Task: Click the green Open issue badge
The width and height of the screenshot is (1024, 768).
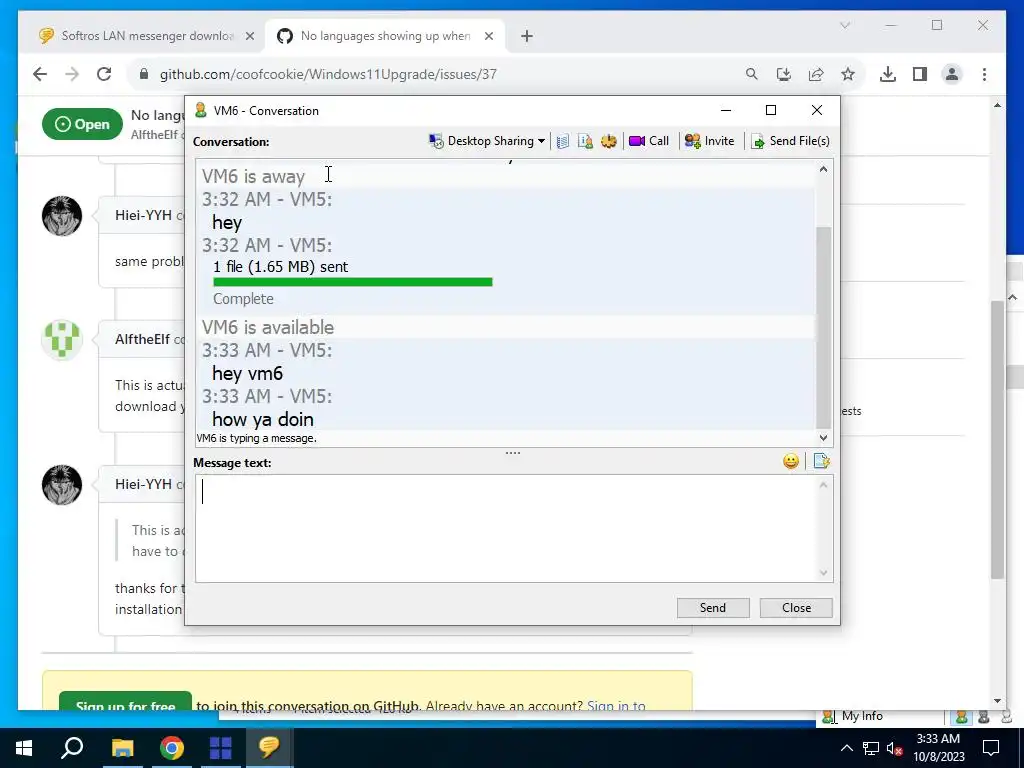Action: [x=82, y=124]
